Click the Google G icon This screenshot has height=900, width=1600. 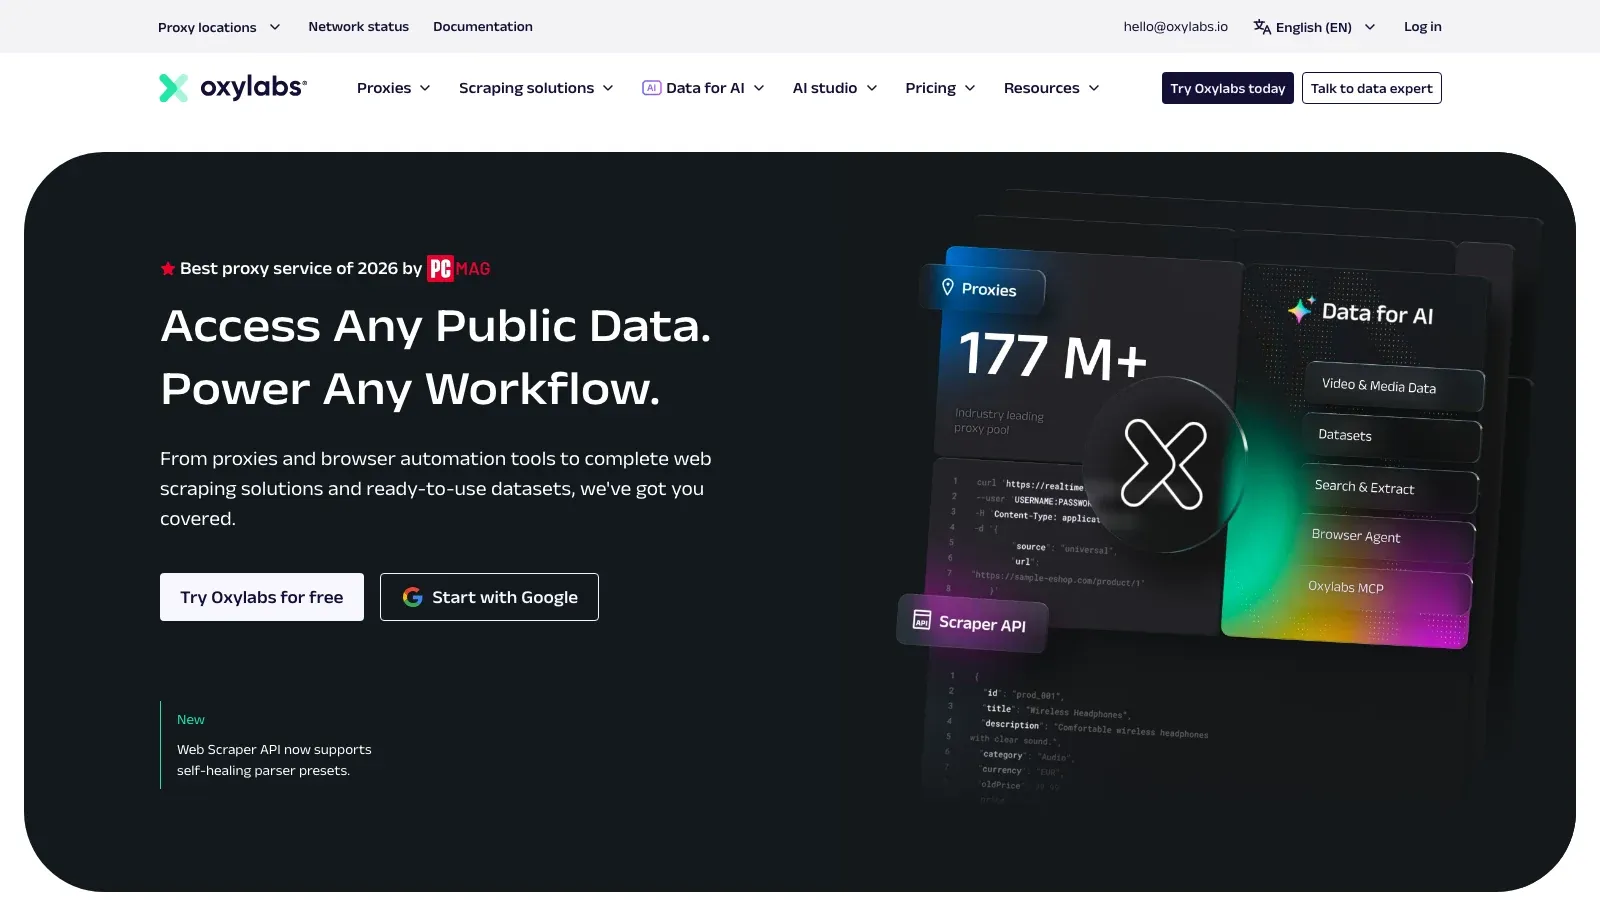click(x=412, y=597)
